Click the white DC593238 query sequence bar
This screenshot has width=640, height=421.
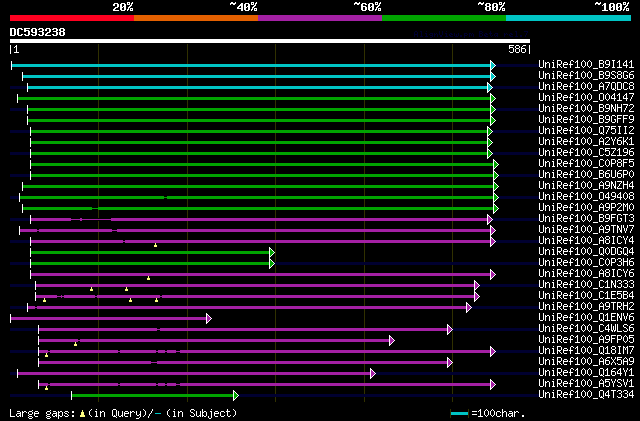270,41
